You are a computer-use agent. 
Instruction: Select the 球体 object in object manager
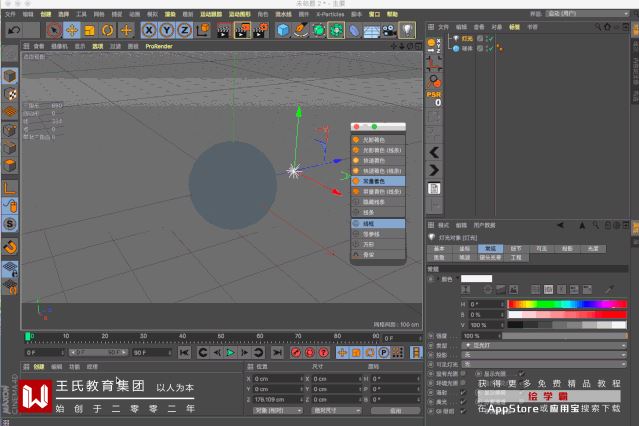tap(467, 49)
